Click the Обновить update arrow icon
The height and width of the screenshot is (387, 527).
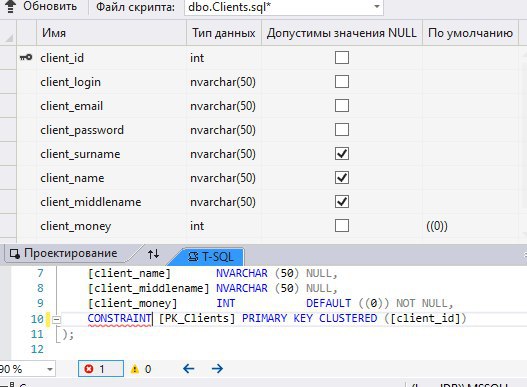tap(10, 6)
